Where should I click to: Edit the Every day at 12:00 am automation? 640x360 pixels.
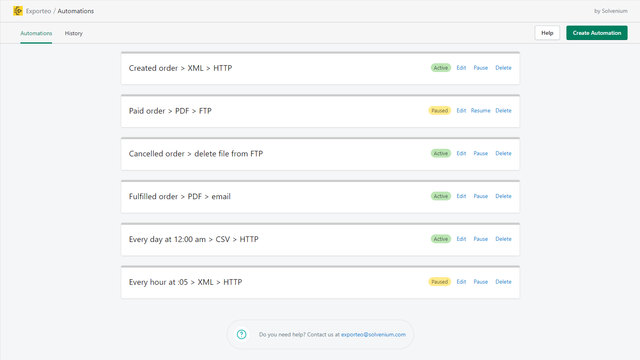pos(461,239)
